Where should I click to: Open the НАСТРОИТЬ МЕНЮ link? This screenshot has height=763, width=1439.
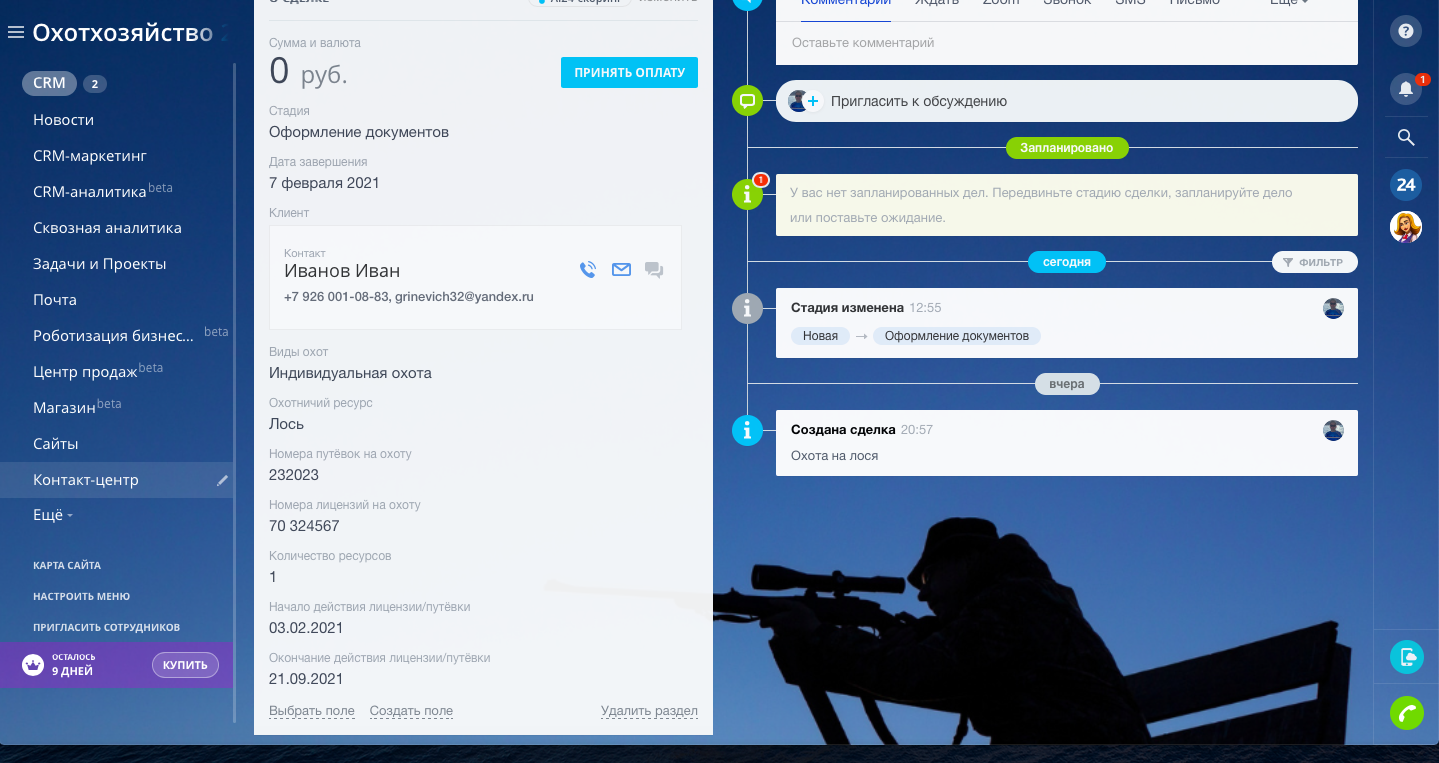[82, 596]
